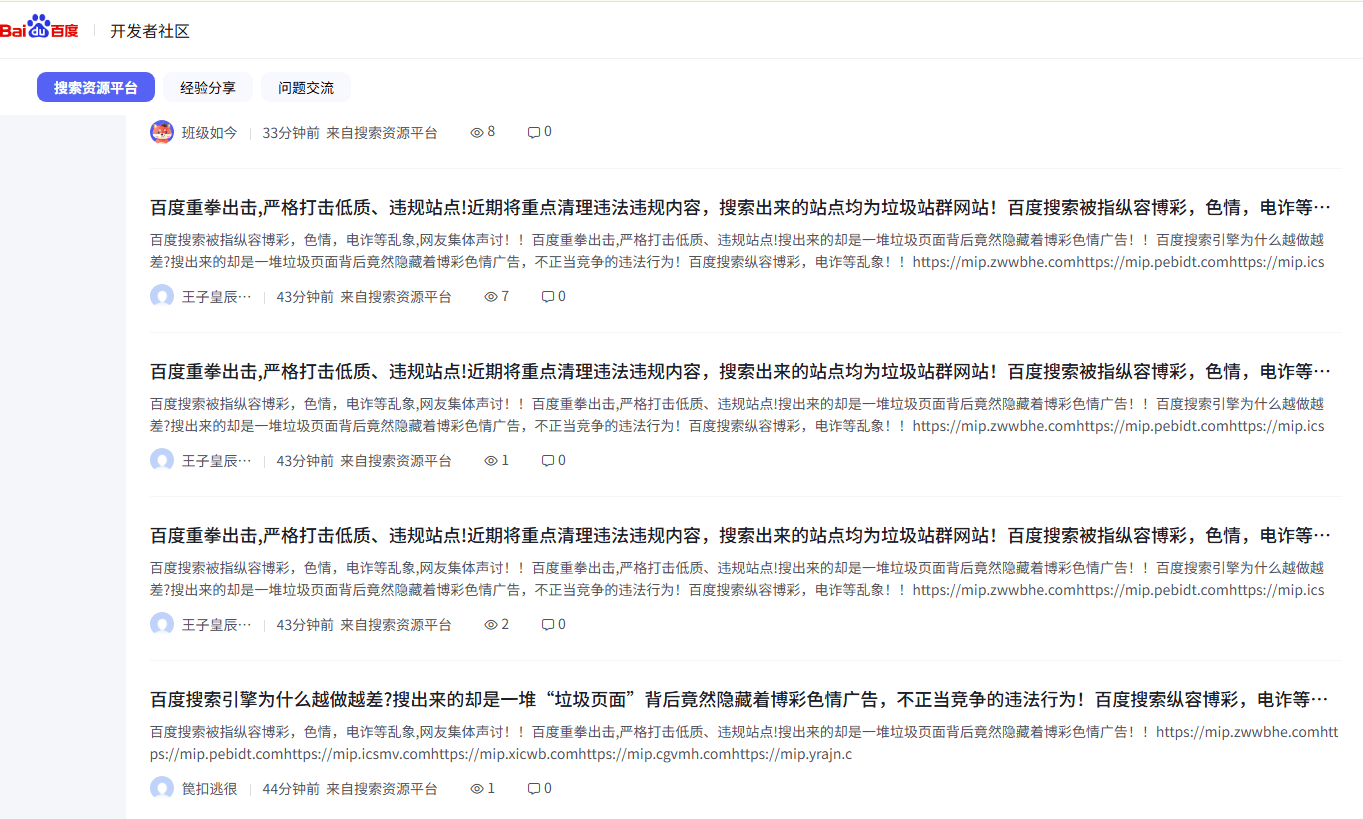
Task: Click the comment icon beside 7 views
Action: click(x=548, y=296)
